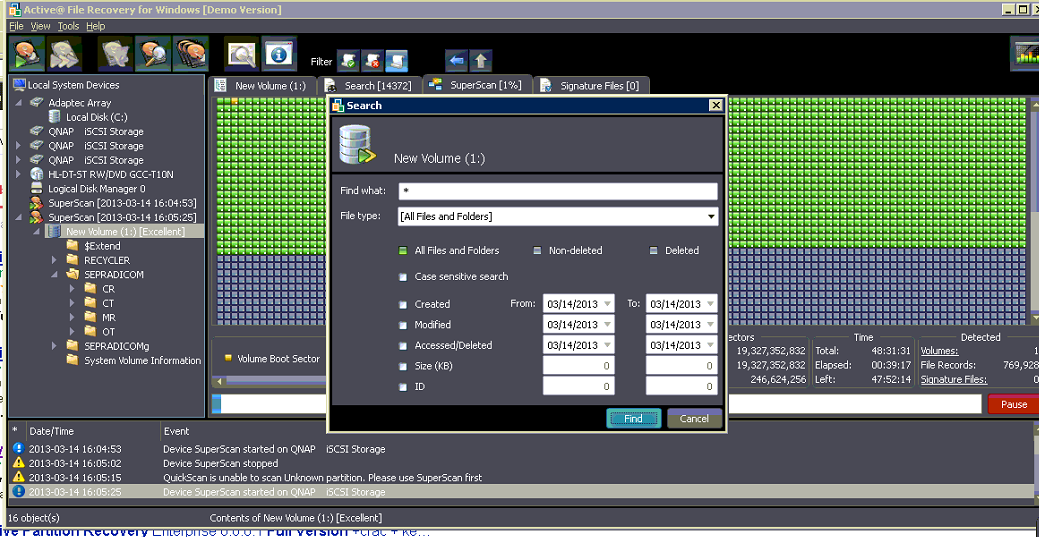Open file preview using picture-magnifier toolbar icon
The image size is (1039, 537).
[x=241, y=54]
